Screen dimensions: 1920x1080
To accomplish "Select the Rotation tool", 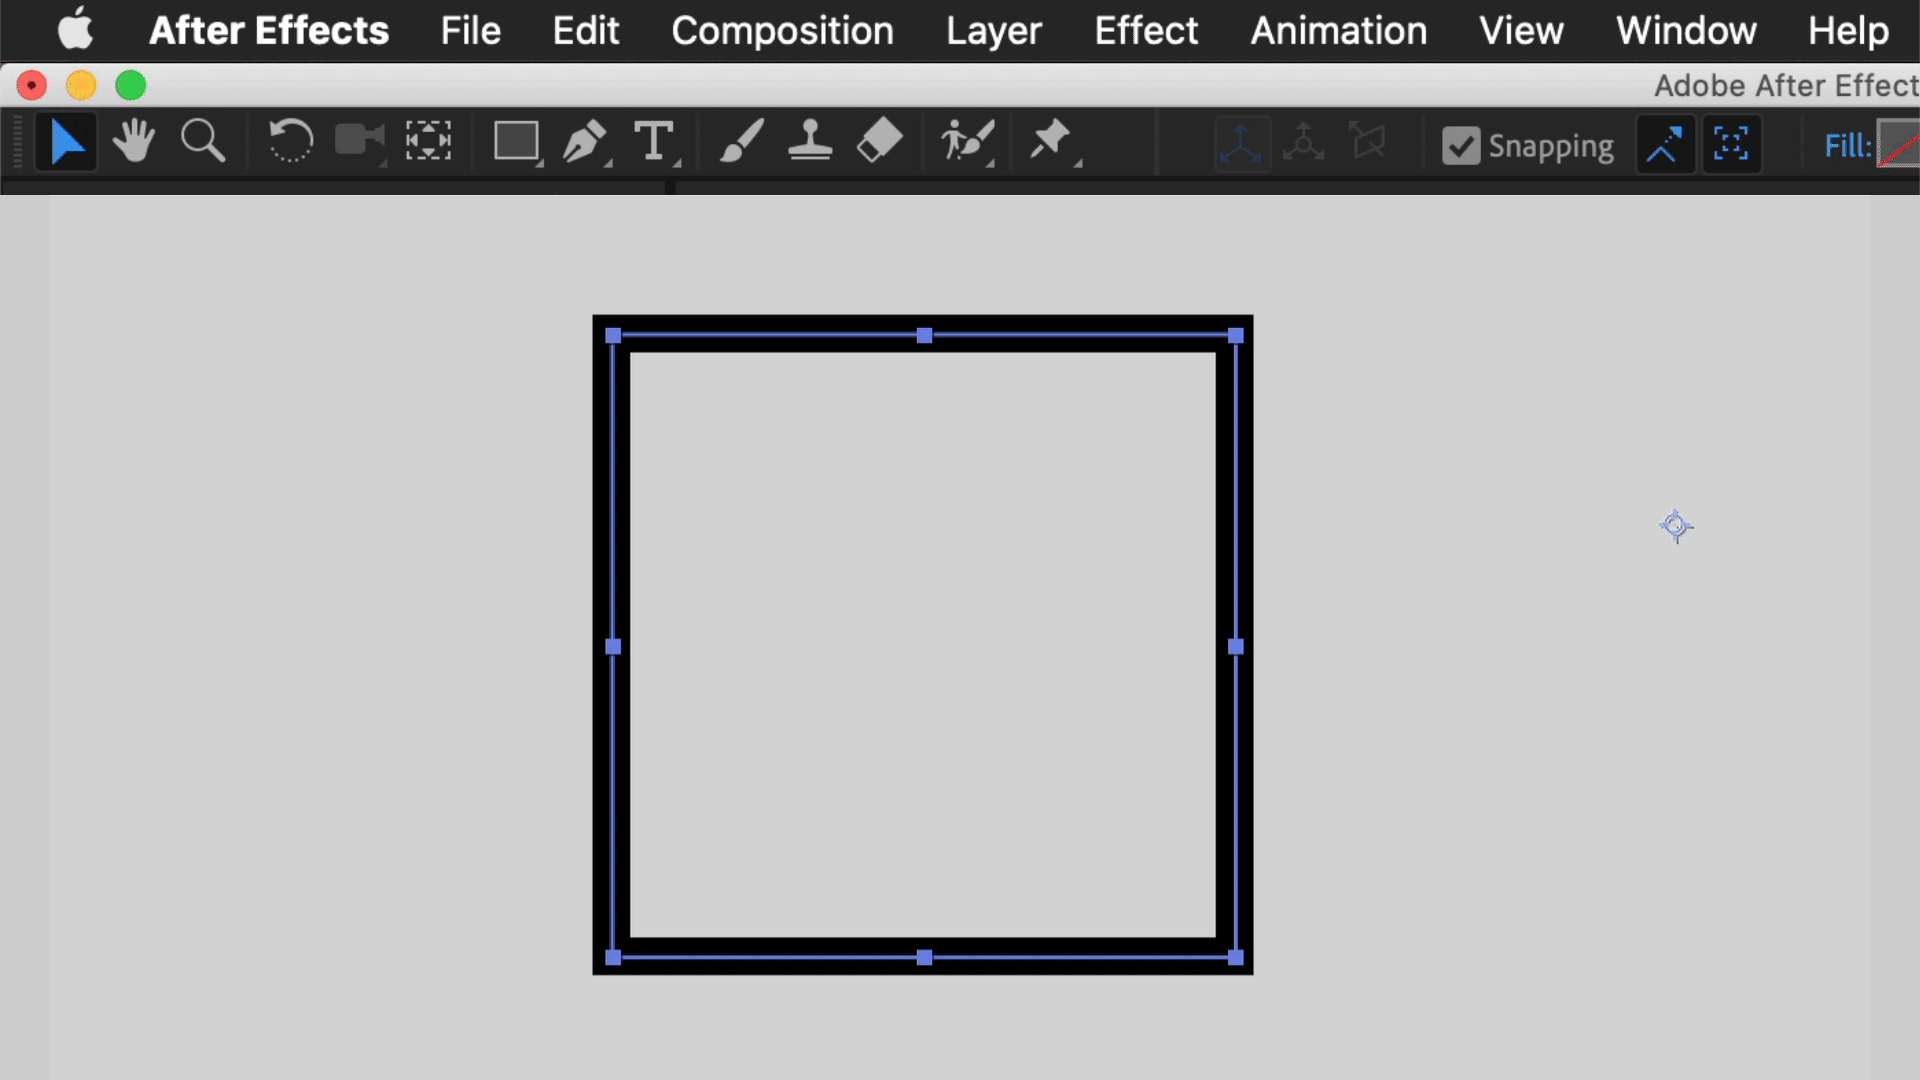I will tap(291, 142).
